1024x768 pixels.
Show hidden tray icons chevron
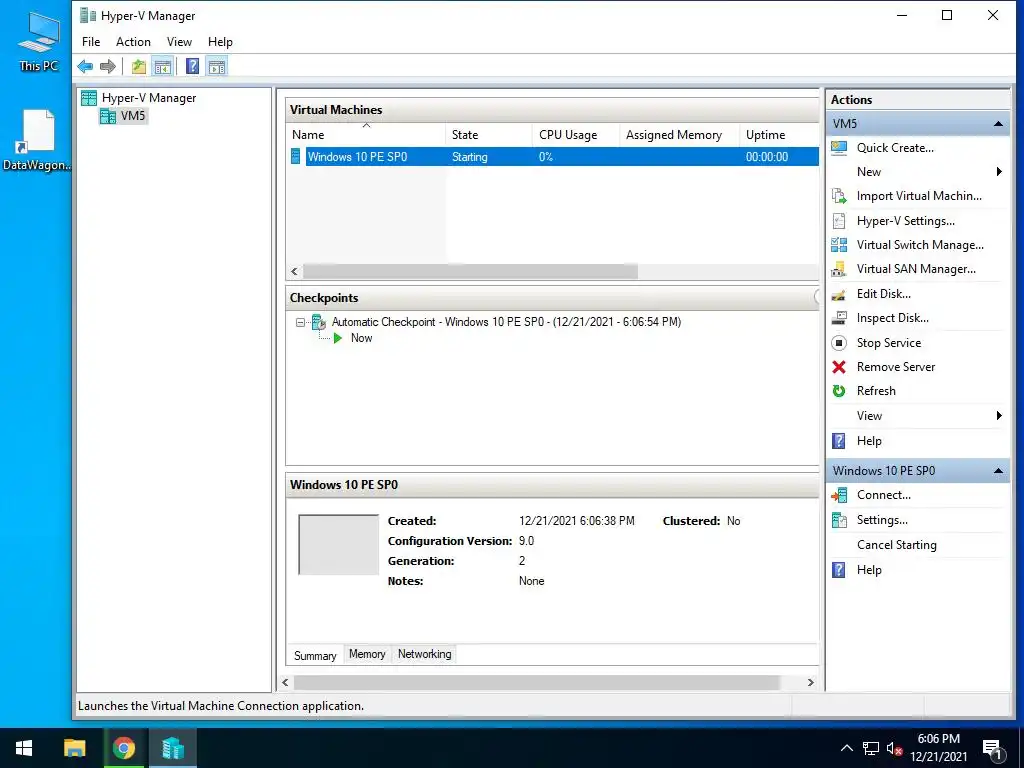pos(846,748)
